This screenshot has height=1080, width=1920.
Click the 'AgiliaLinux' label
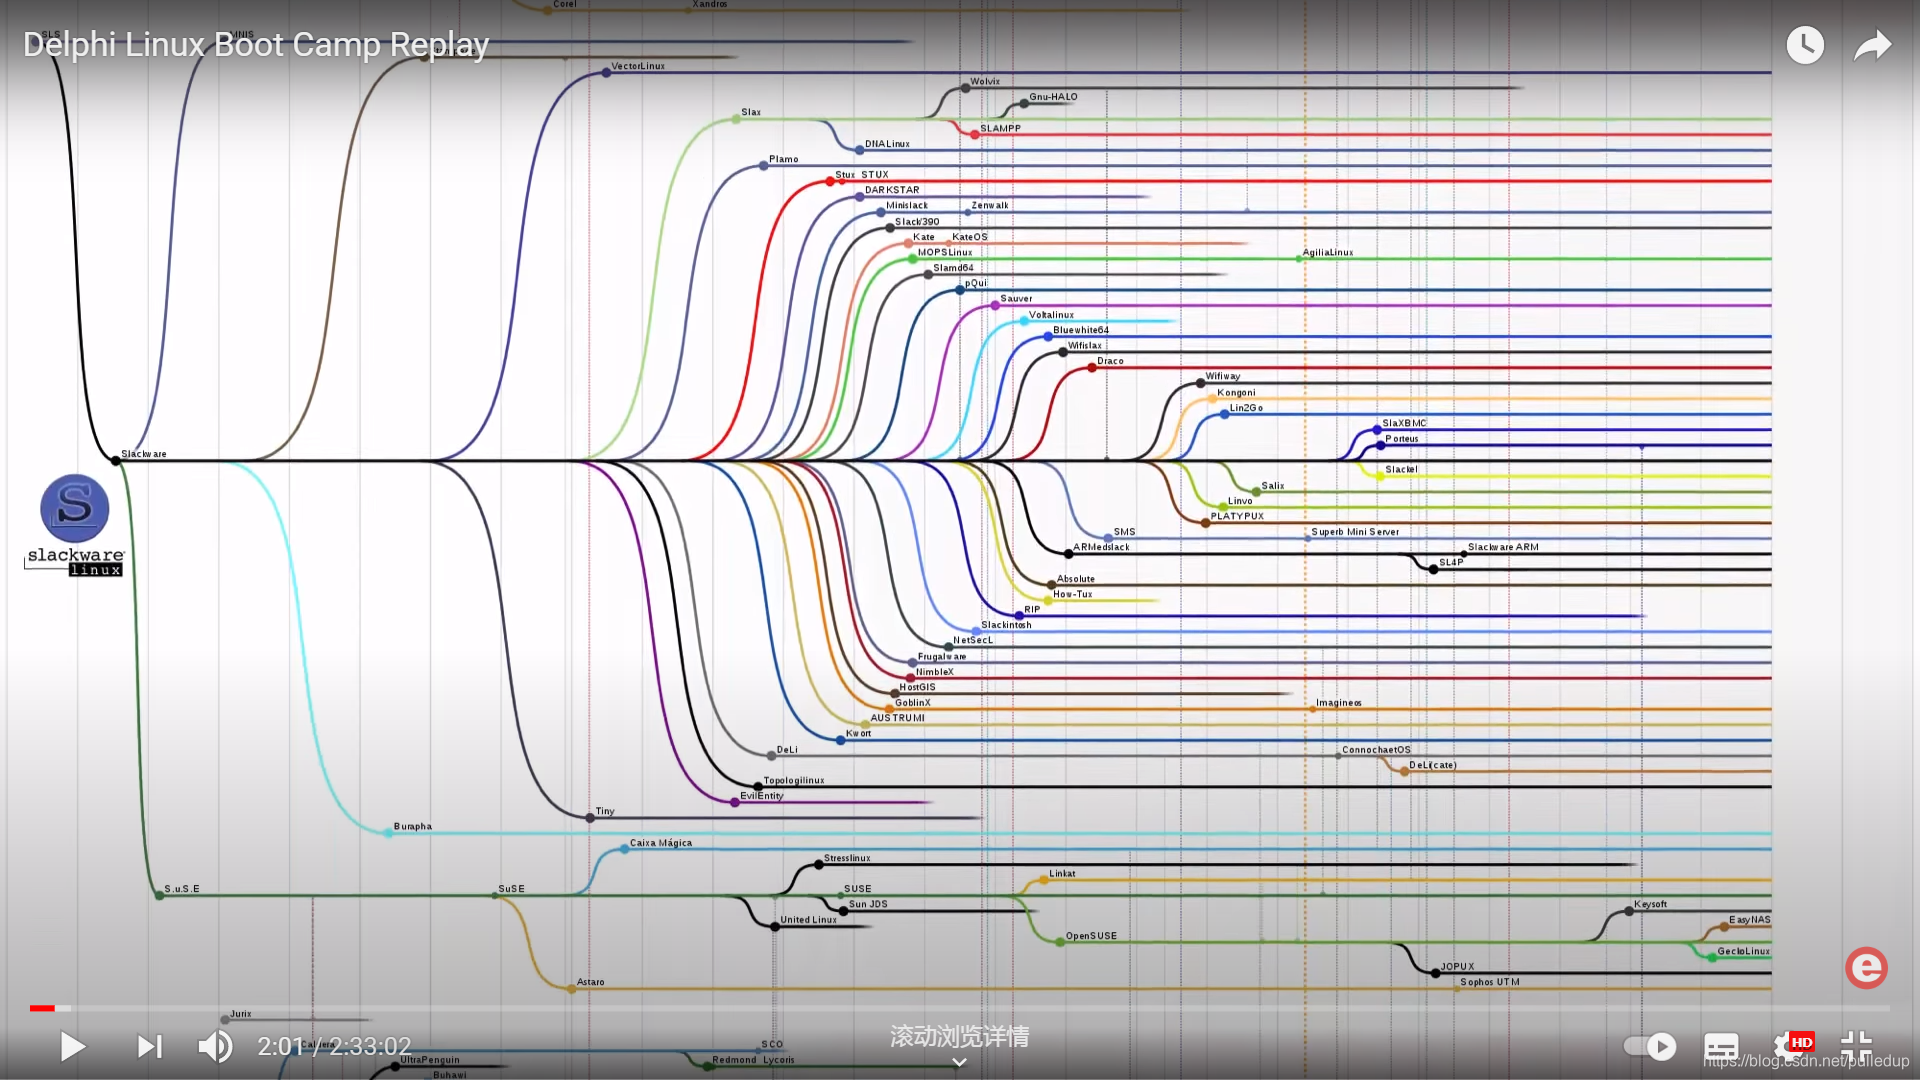[x=1328, y=252]
